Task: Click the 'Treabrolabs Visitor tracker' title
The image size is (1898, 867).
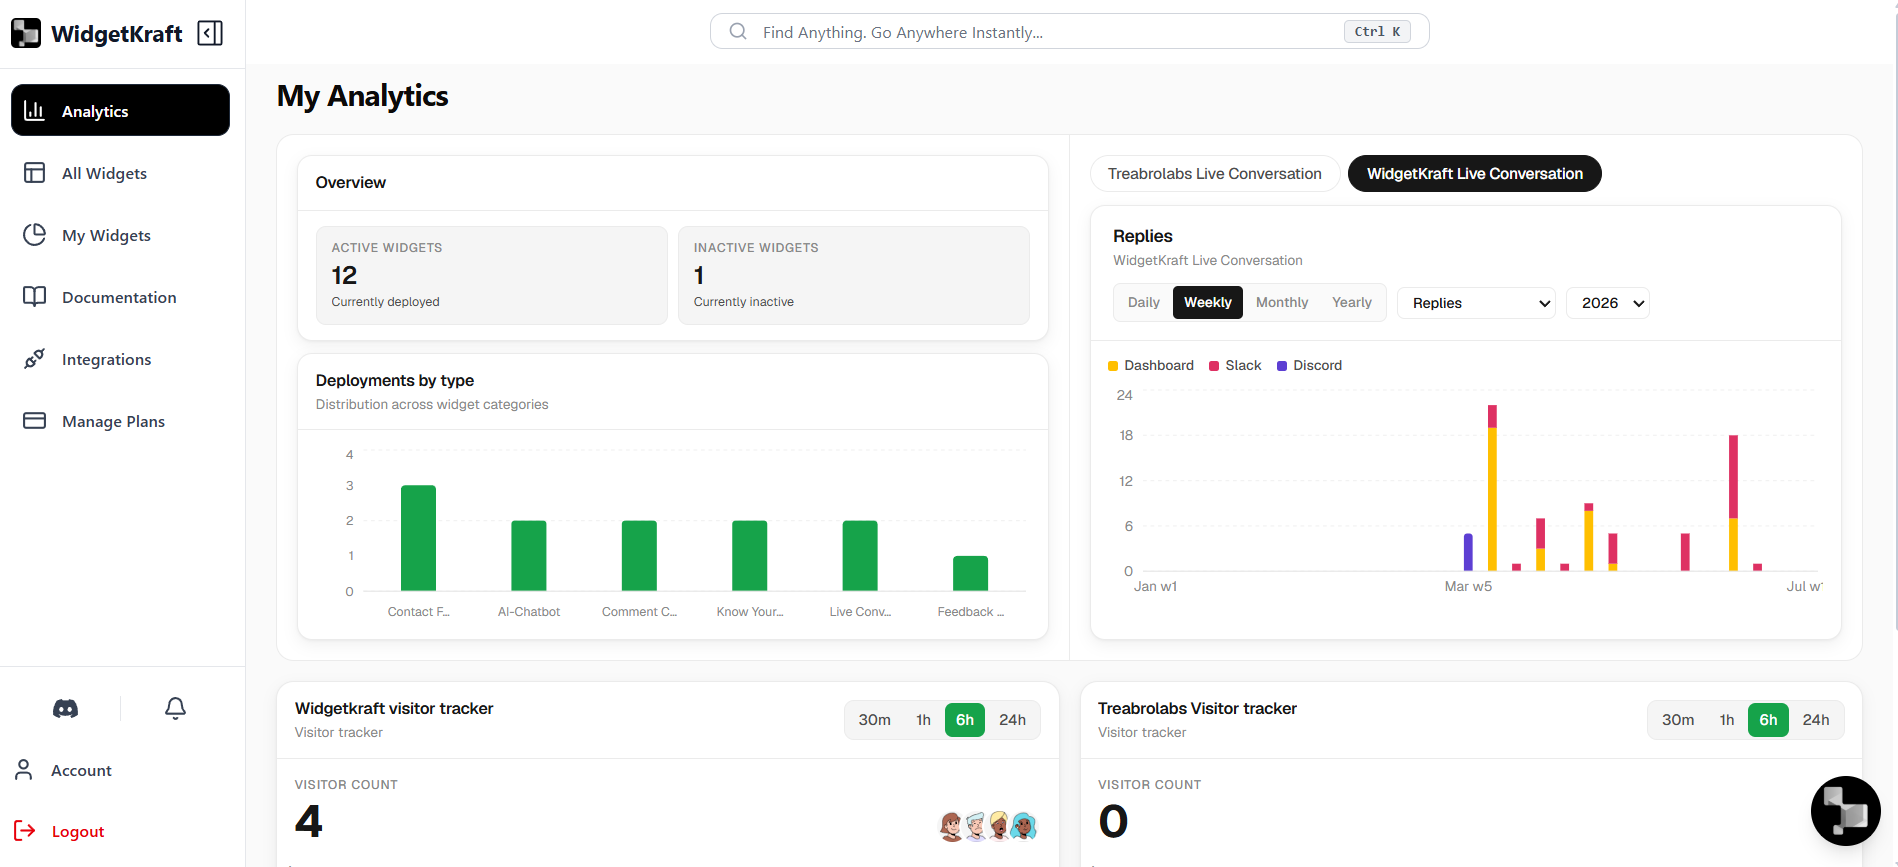Action: pyautogui.click(x=1197, y=709)
